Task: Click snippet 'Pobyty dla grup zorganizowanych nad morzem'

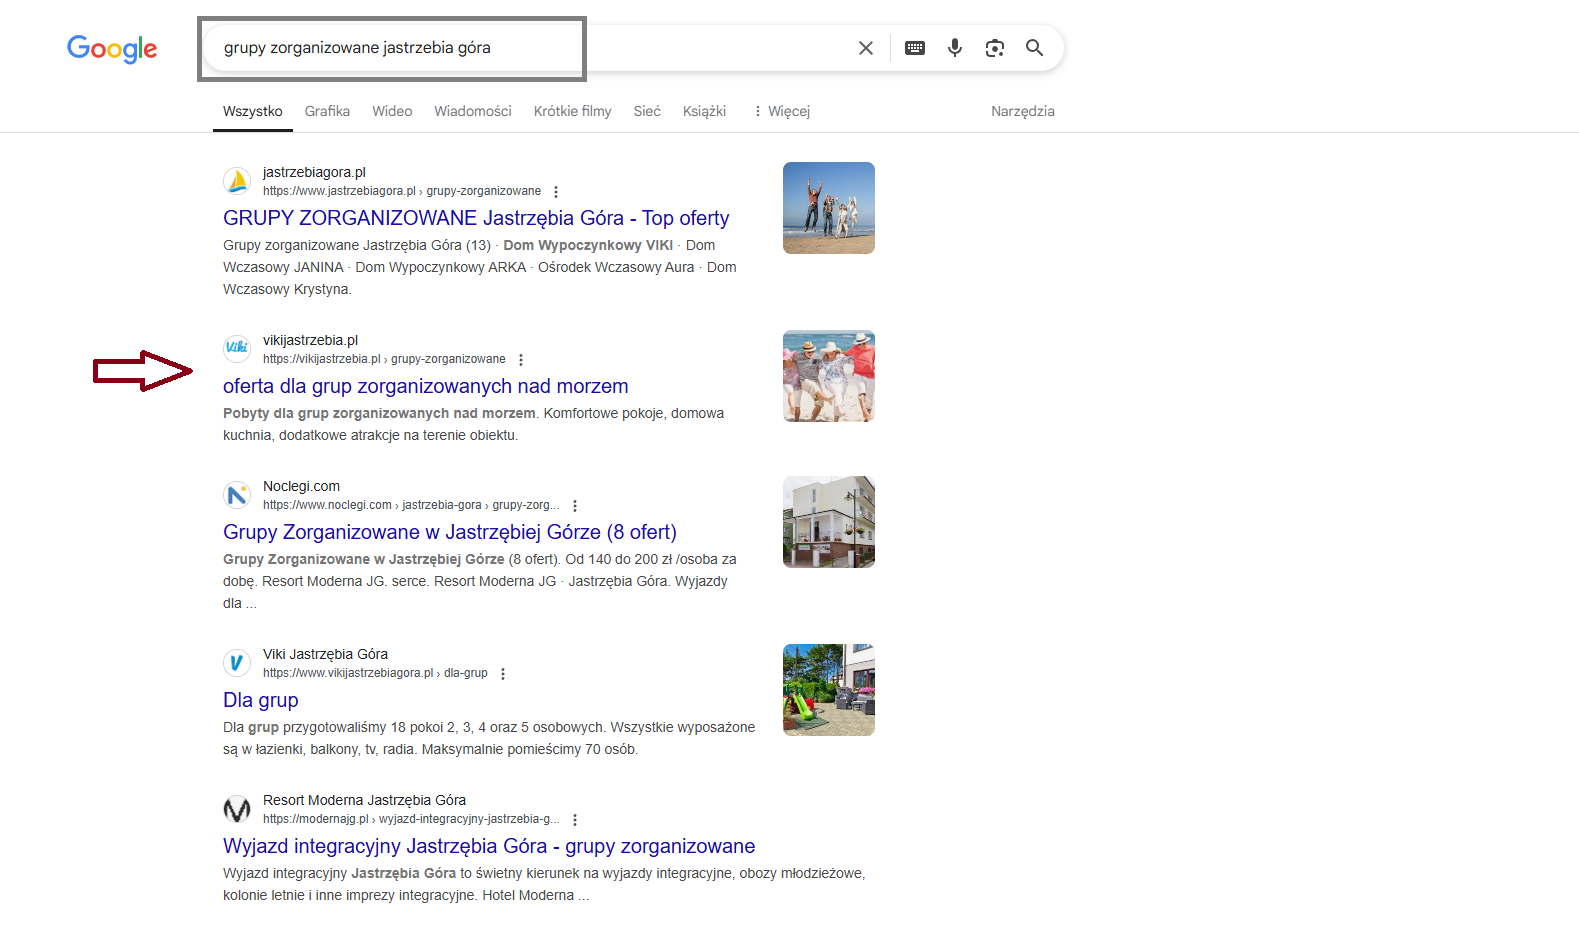Action: 379,413
